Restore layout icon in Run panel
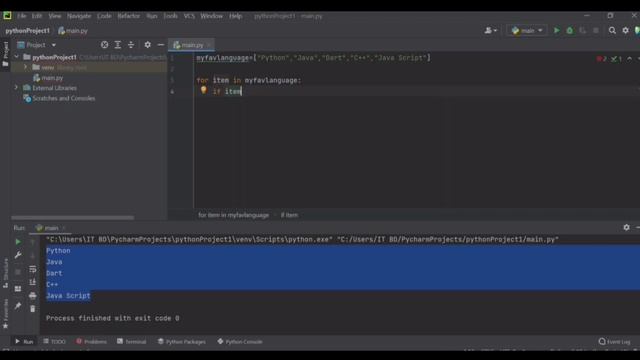The image size is (640, 360). point(18,289)
